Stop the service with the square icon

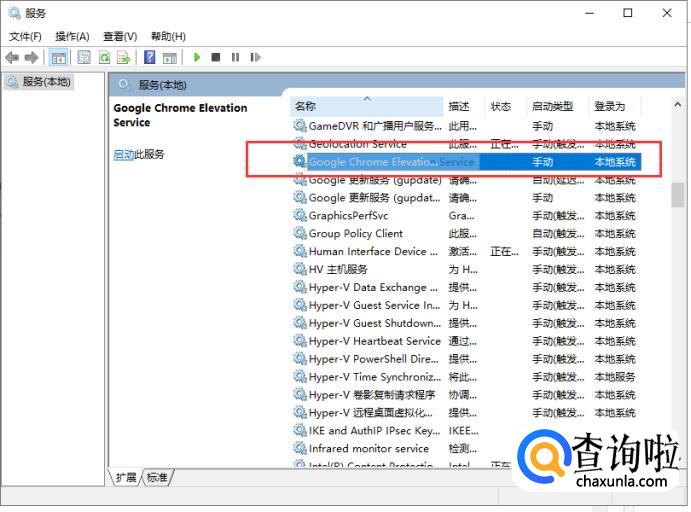pos(215,57)
